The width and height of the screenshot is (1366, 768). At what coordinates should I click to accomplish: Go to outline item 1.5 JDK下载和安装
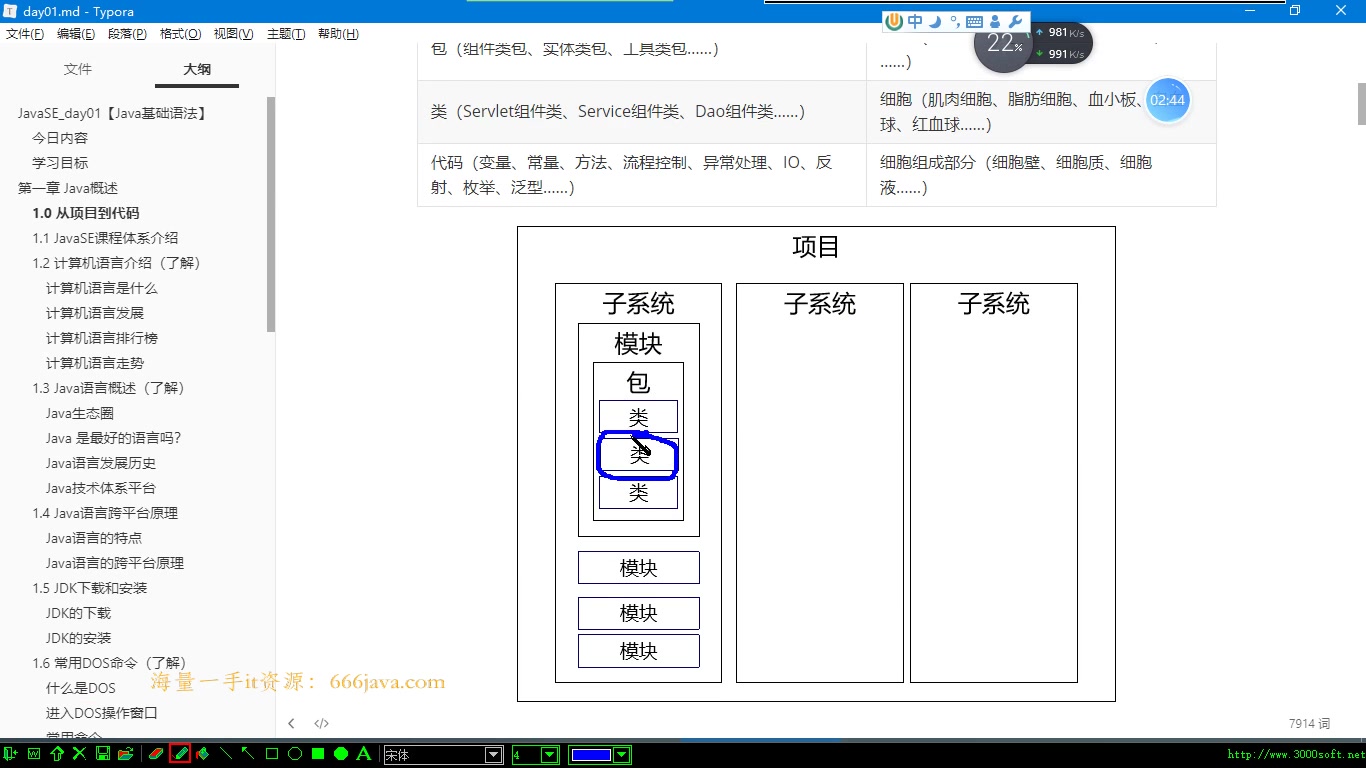tap(90, 588)
